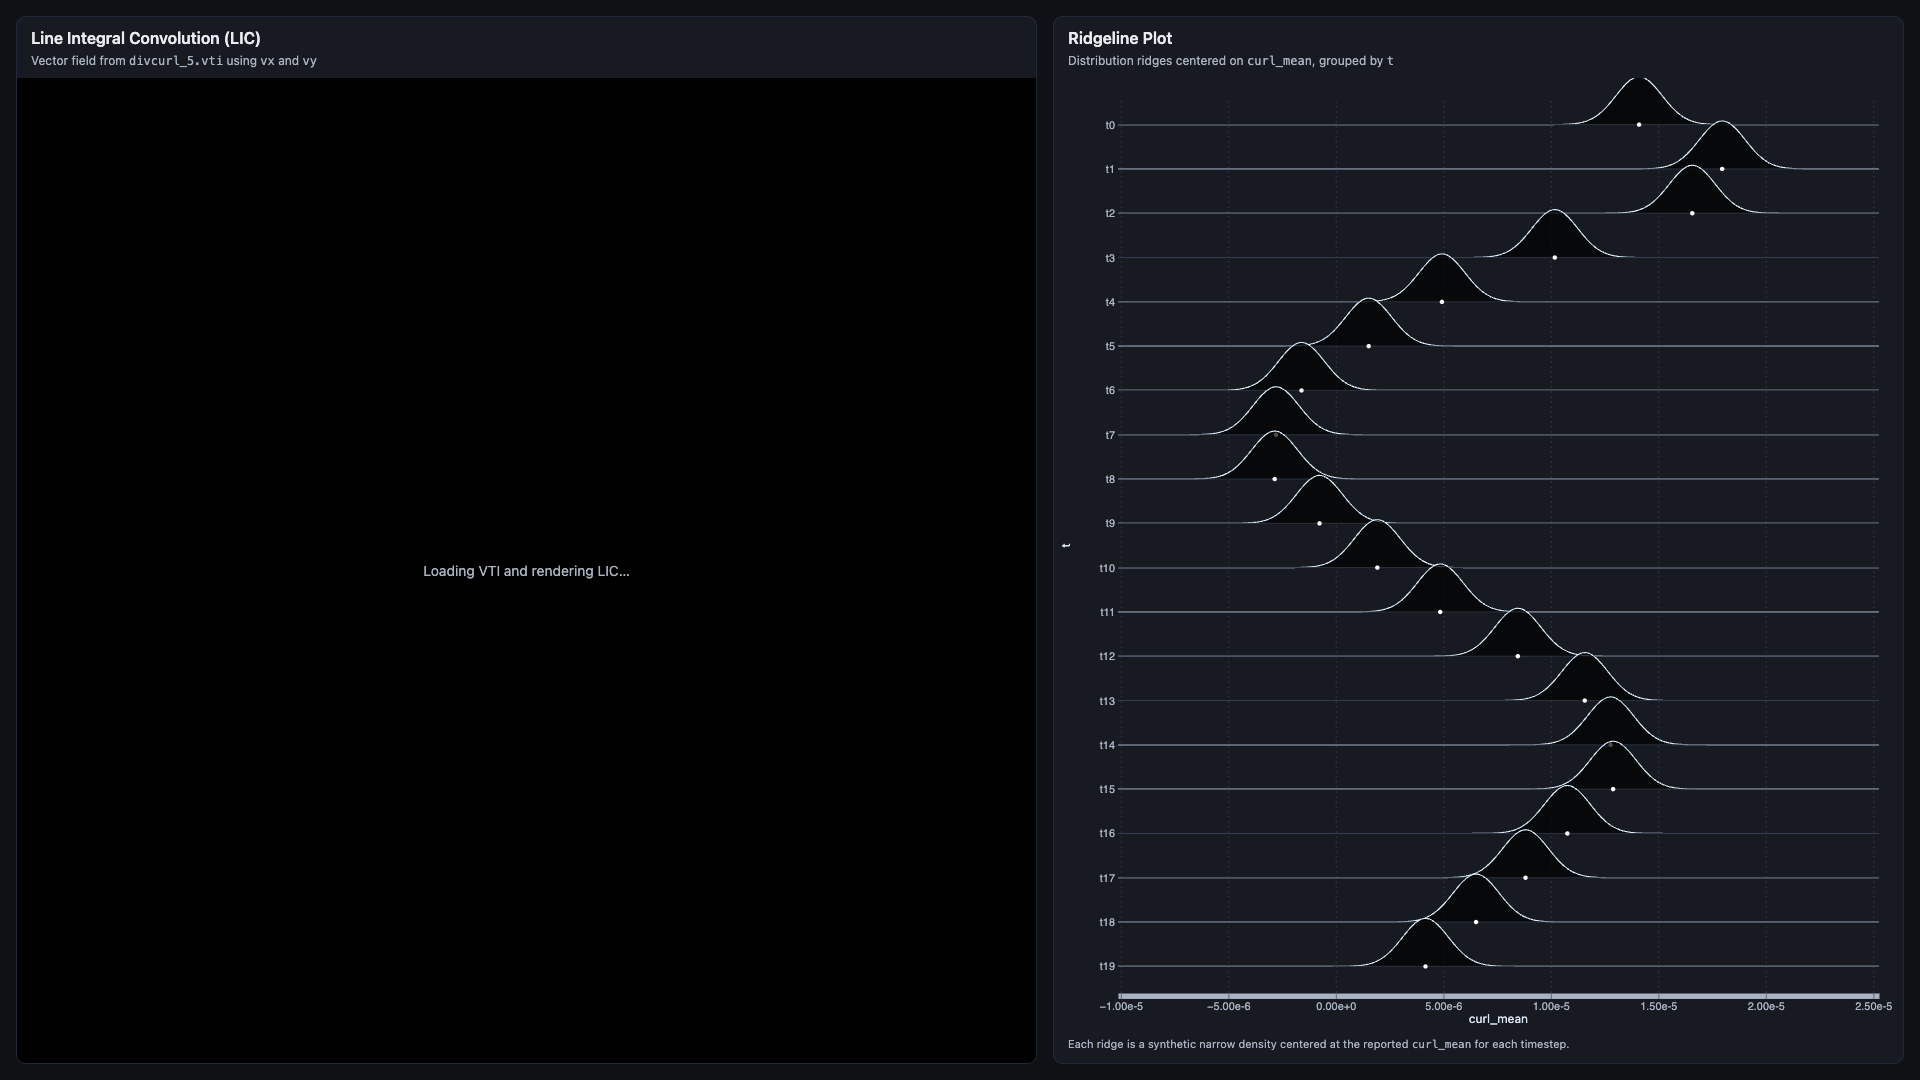Viewport: 1920px width, 1080px height.
Task: Click the ridge peak of the t14 distribution
Action: pos(1609,698)
